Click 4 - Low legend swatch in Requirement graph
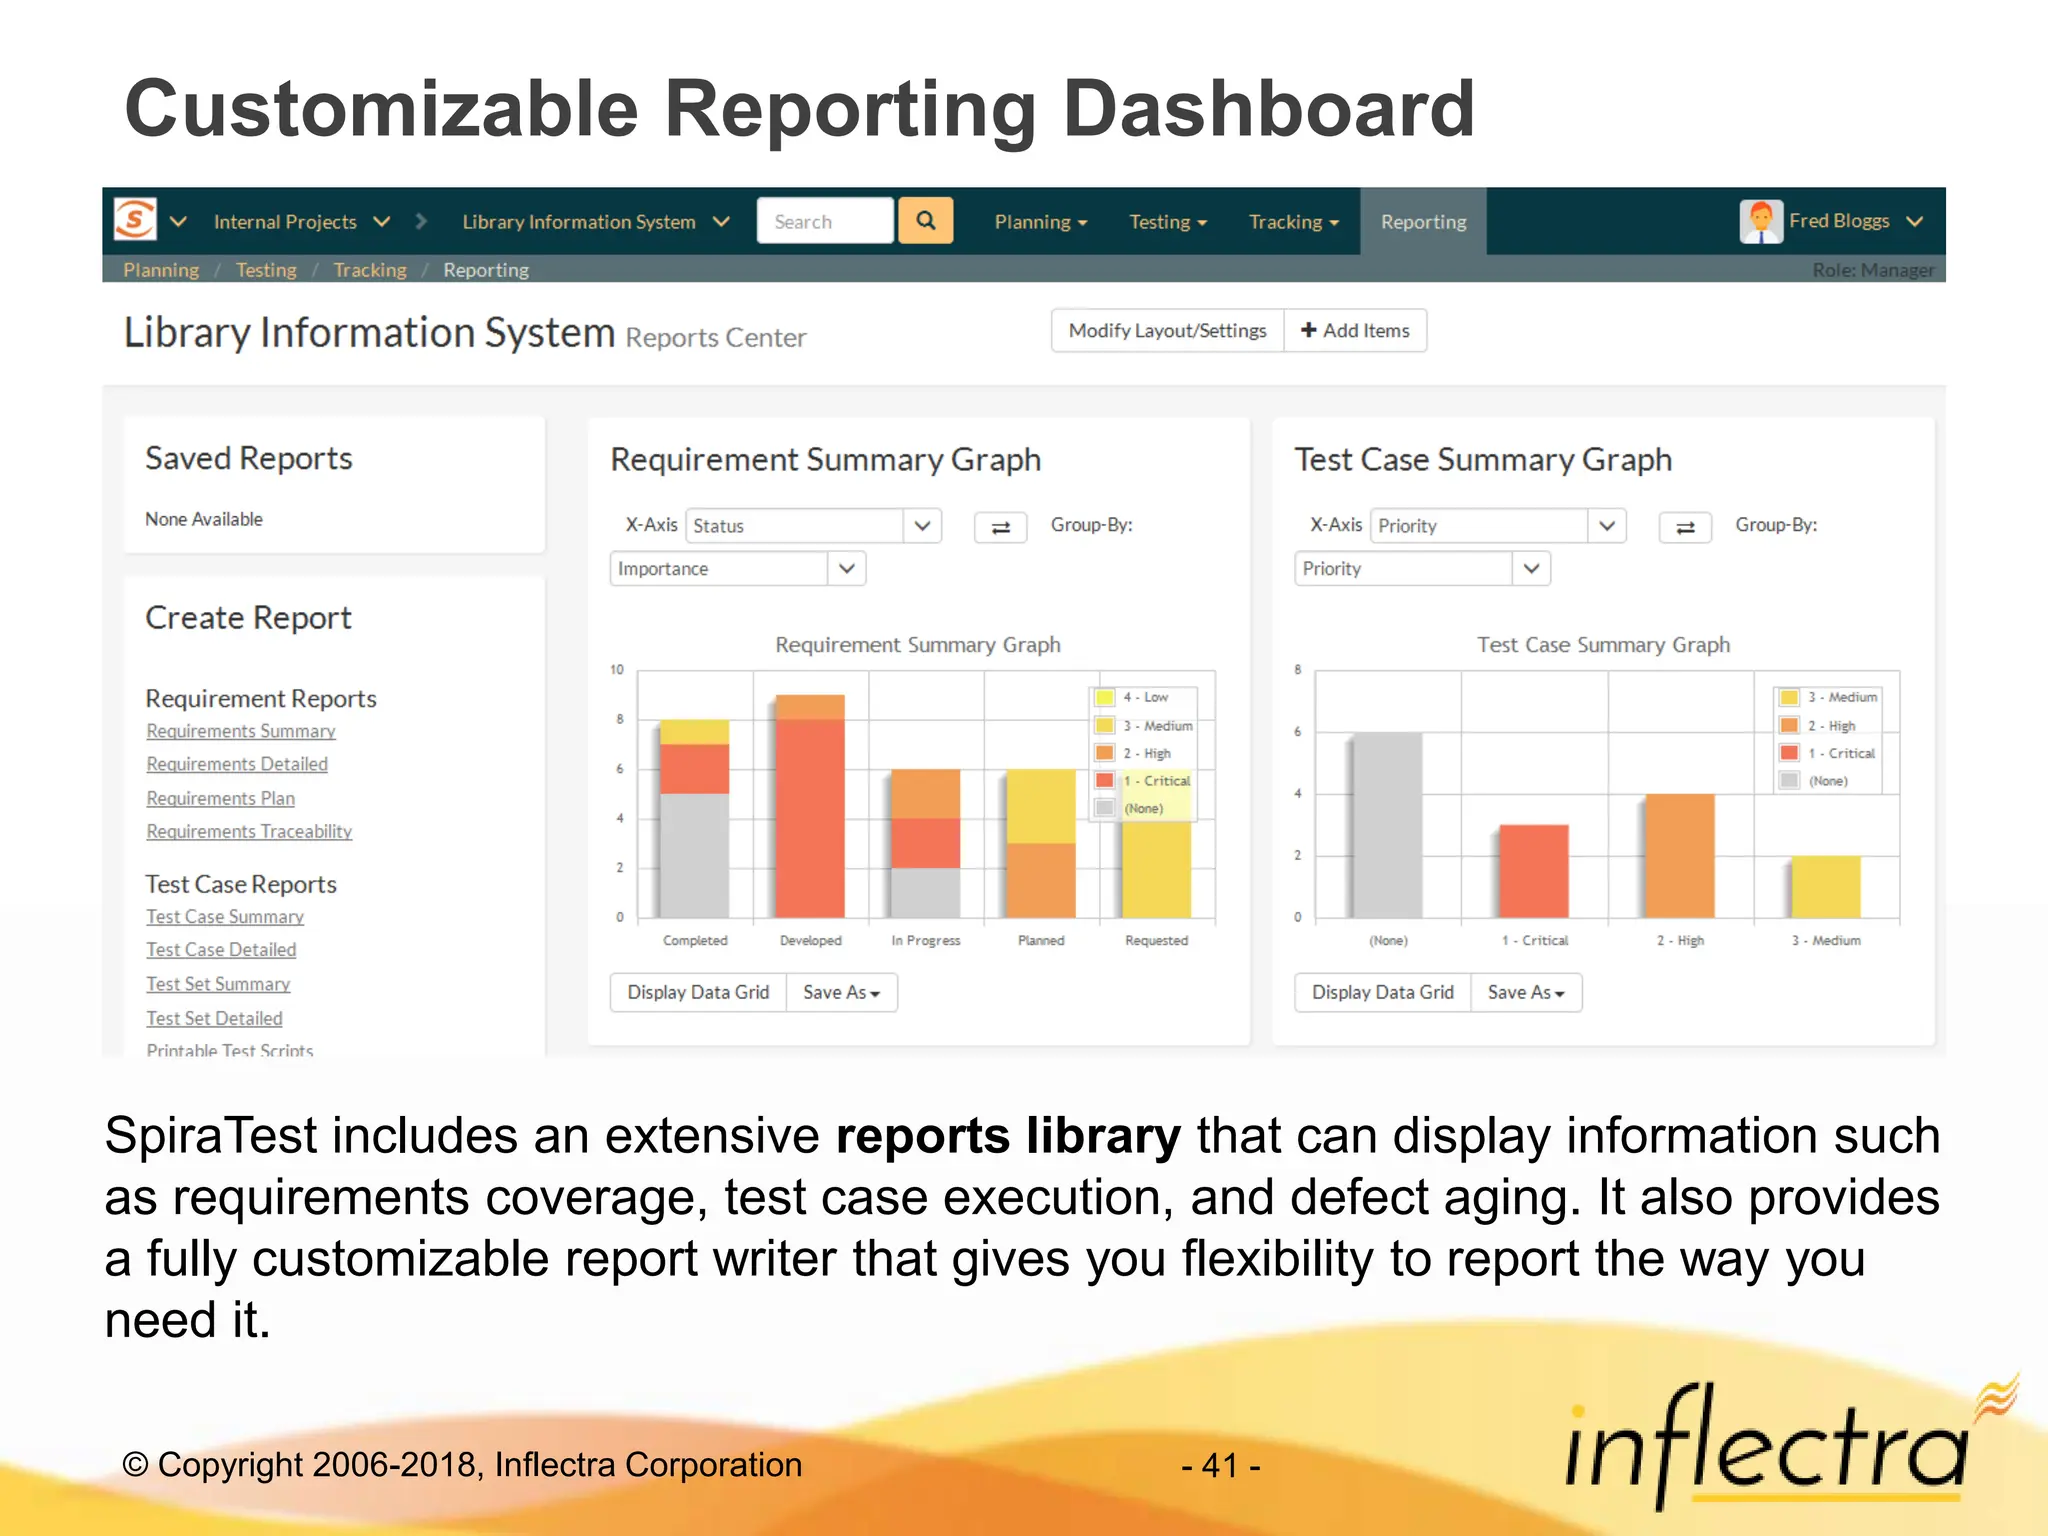Viewport: 2048px width, 1536px height. tap(1105, 697)
